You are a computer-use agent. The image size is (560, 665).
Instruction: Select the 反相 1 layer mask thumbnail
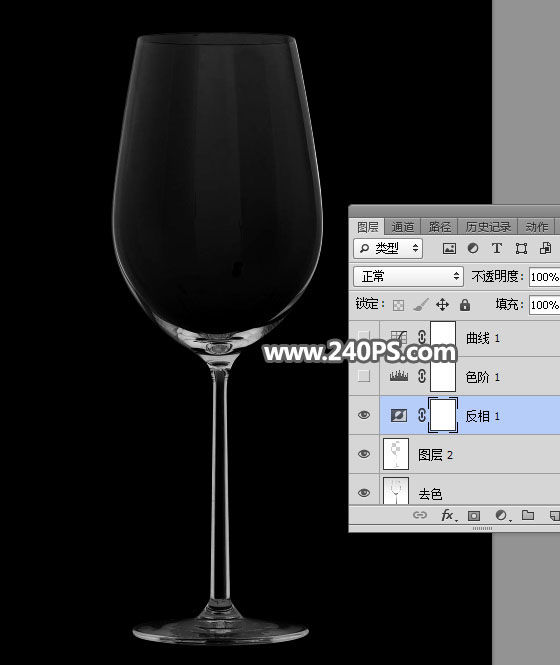coord(443,415)
